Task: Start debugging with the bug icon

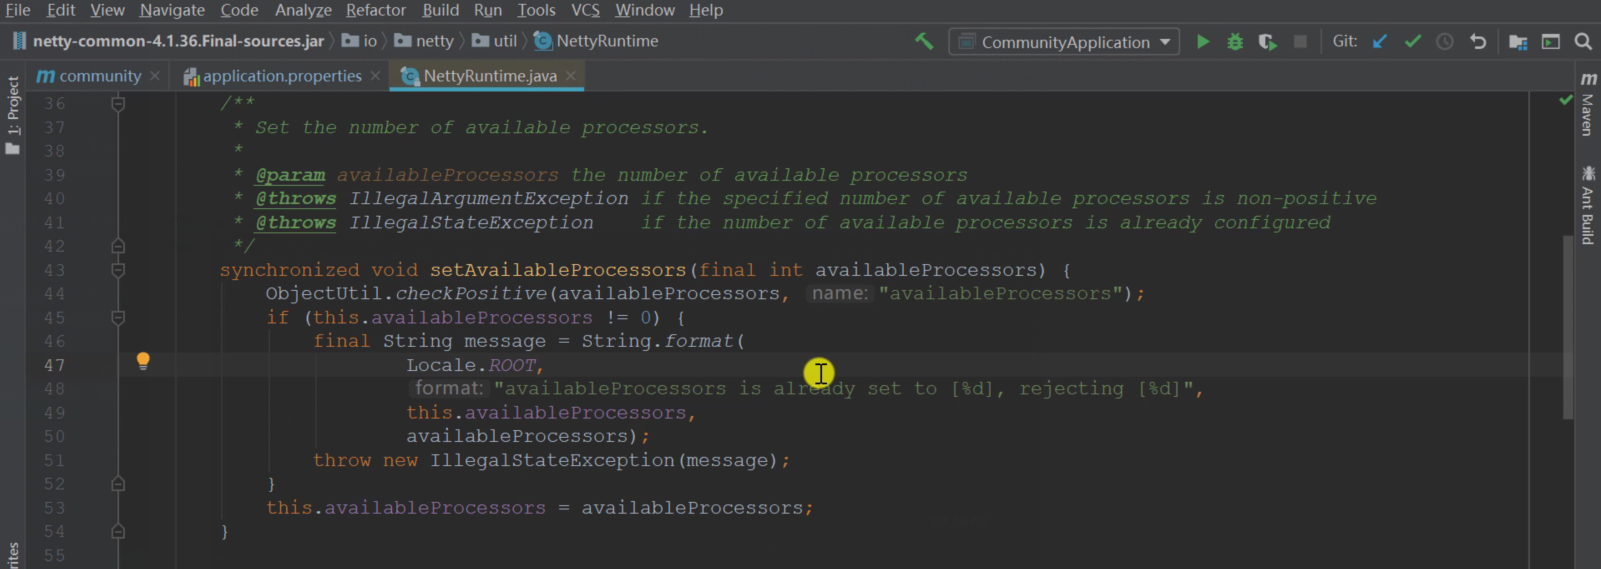Action: coord(1235,42)
